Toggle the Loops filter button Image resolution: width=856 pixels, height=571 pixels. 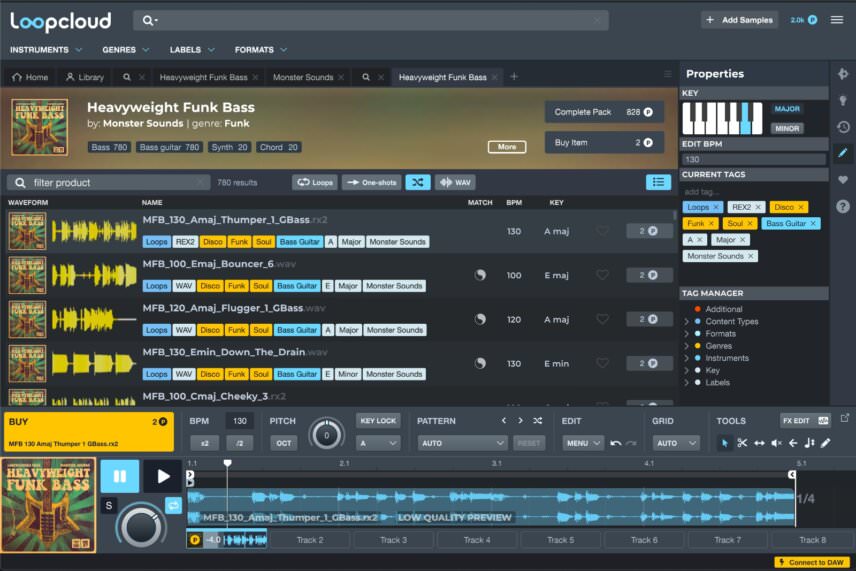(315, 182)
